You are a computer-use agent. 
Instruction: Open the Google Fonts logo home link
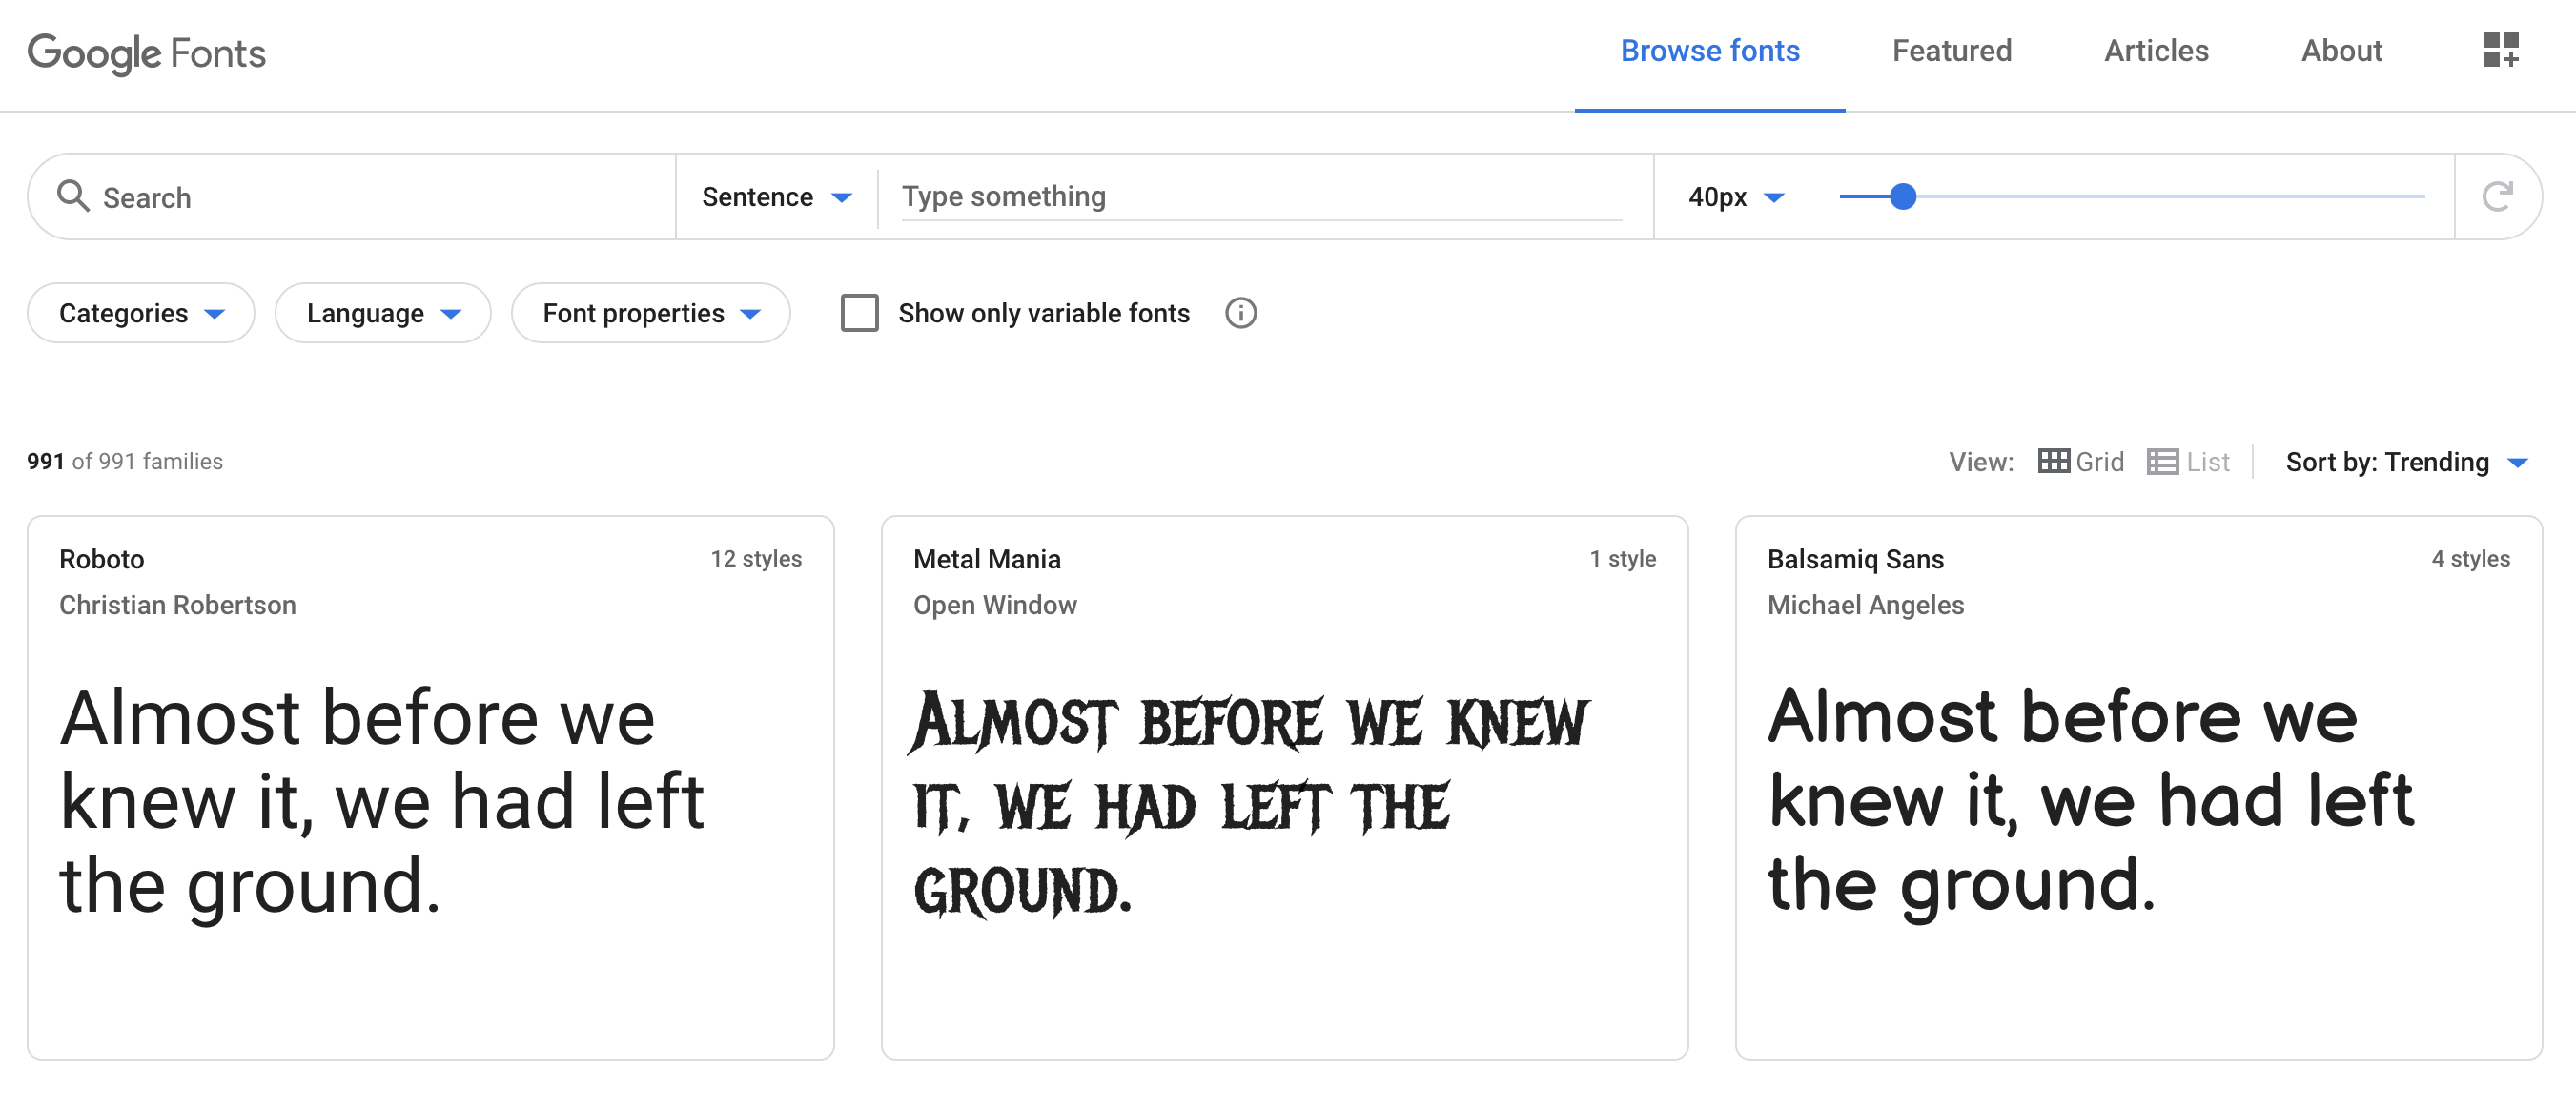[x=146, y=53]
